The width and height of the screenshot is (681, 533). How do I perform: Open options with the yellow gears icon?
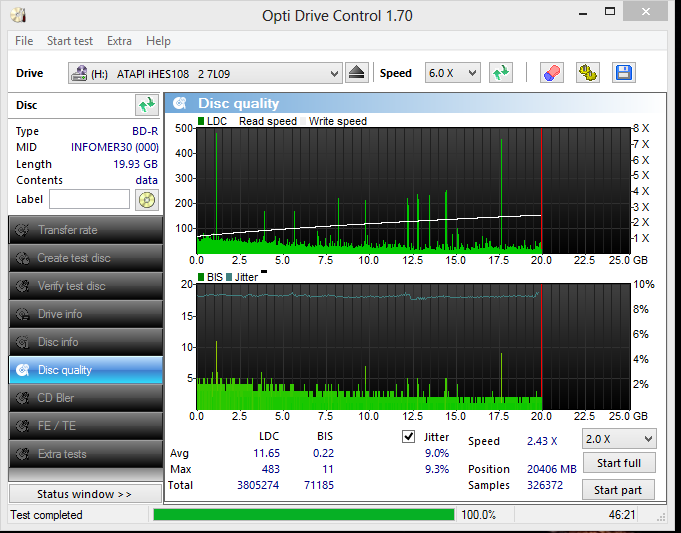pos(588,73)
